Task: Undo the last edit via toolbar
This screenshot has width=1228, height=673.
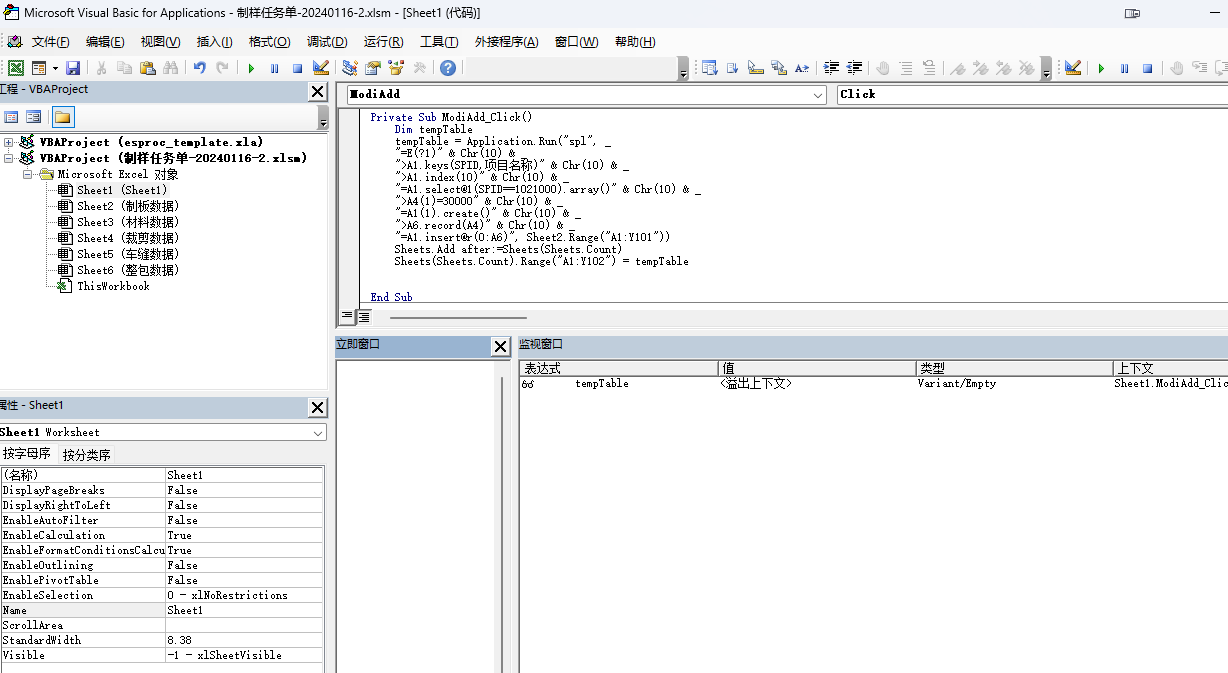Action: [x=200, y=68]
